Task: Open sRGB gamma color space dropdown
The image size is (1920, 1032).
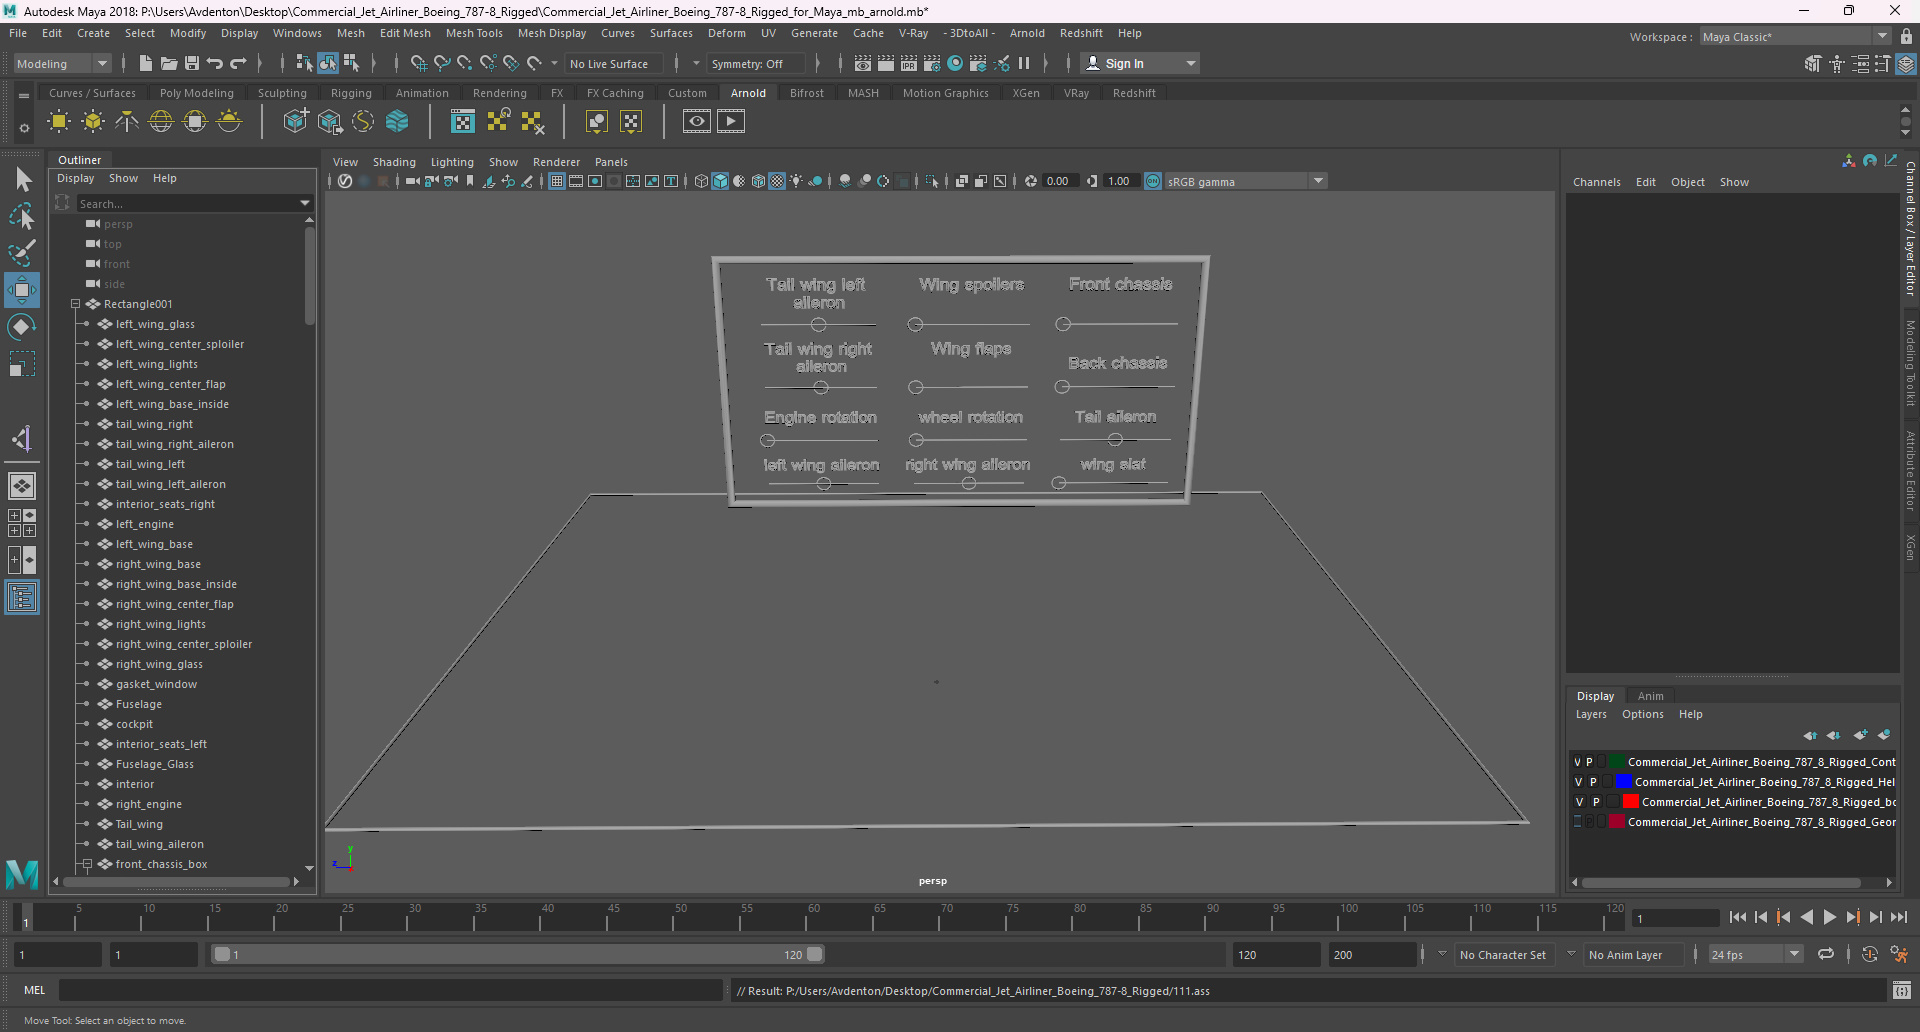Action: pos(1318,181)
